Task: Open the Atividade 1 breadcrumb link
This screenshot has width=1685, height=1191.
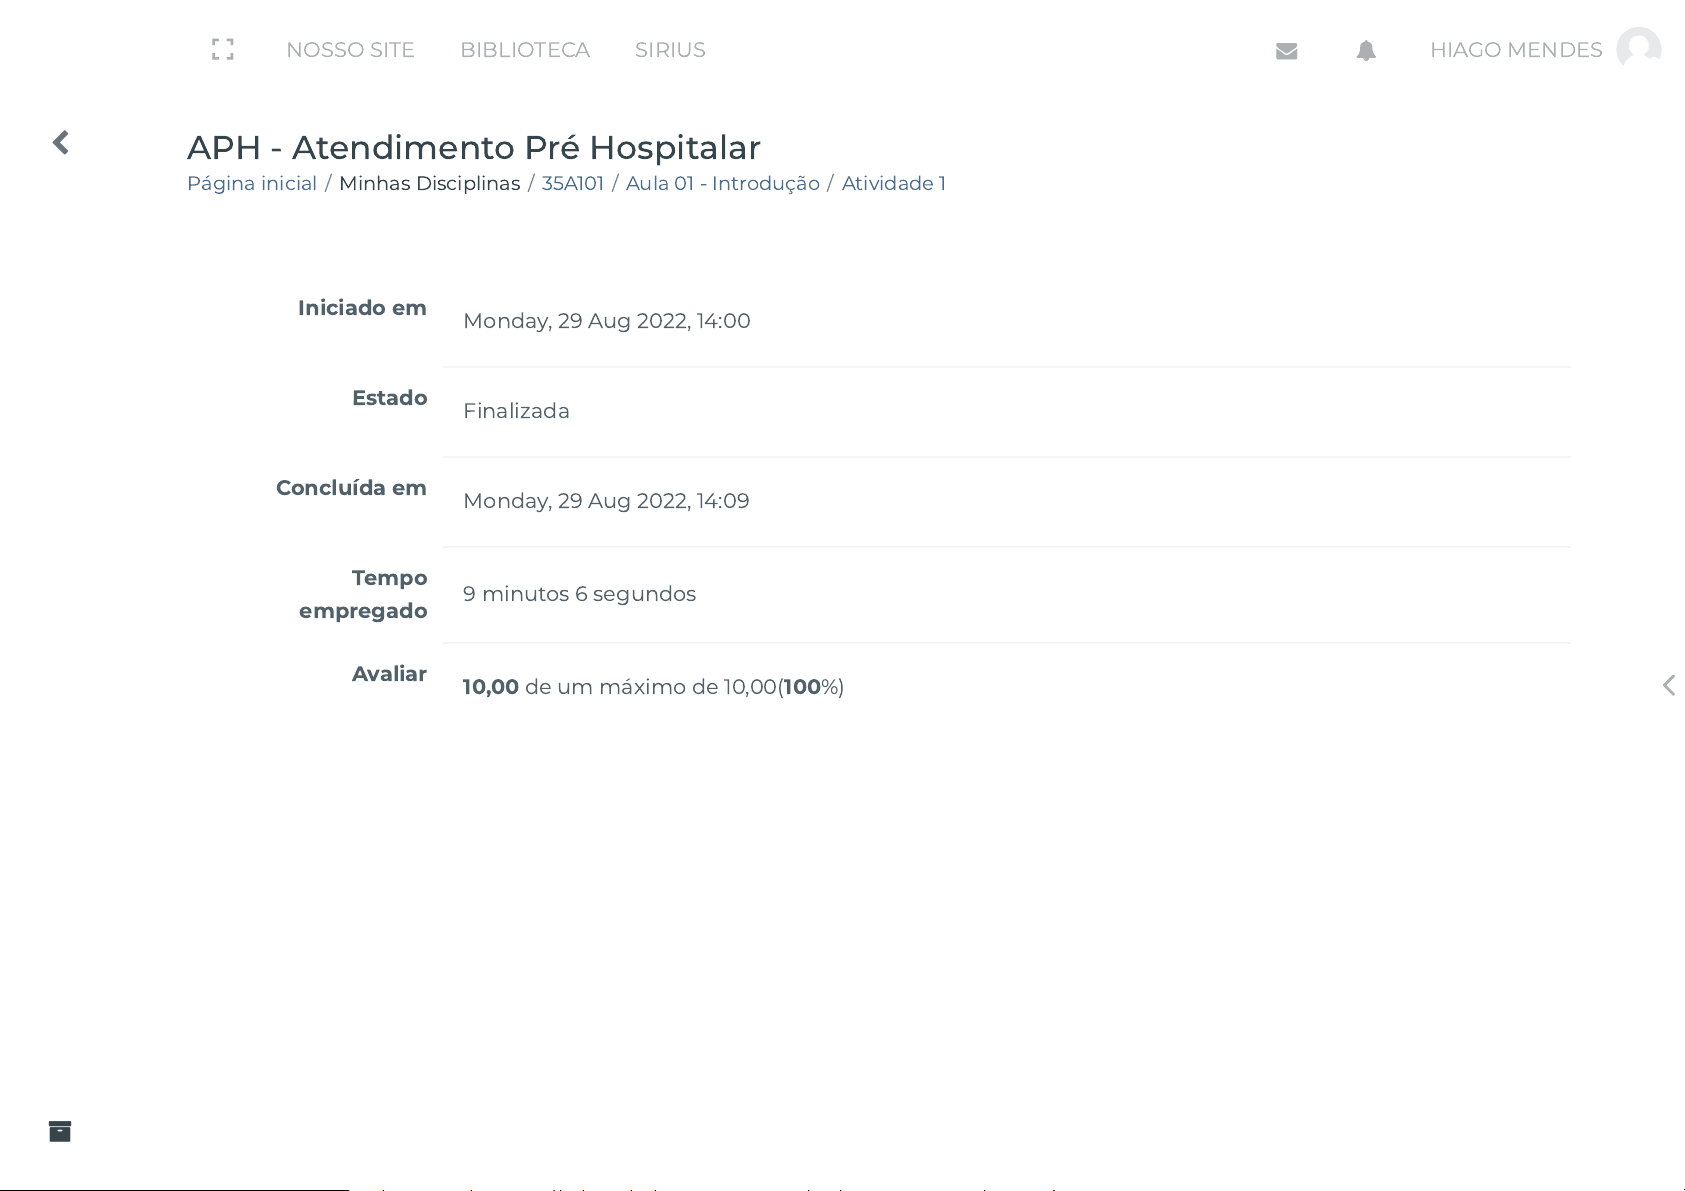Action: click(x=894, y=183)
